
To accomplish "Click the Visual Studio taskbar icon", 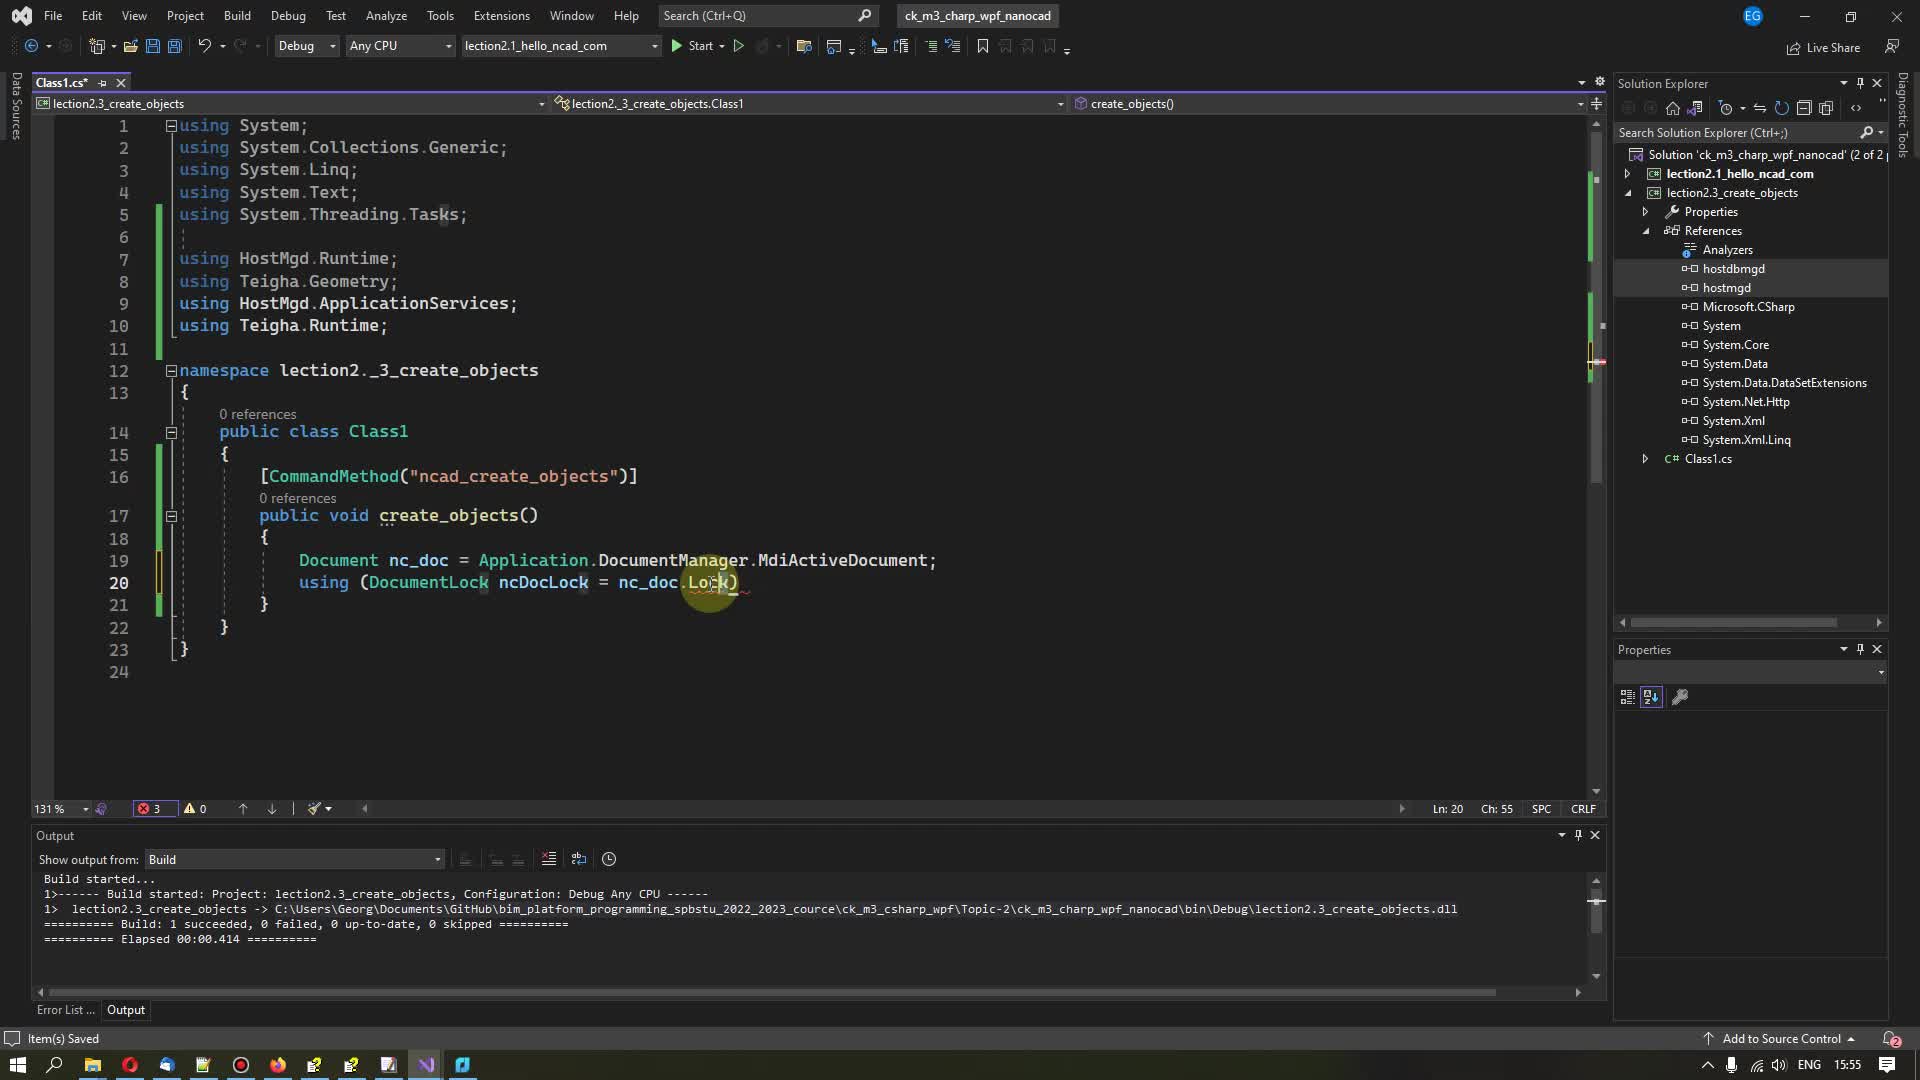I will tap(426, 1065).
